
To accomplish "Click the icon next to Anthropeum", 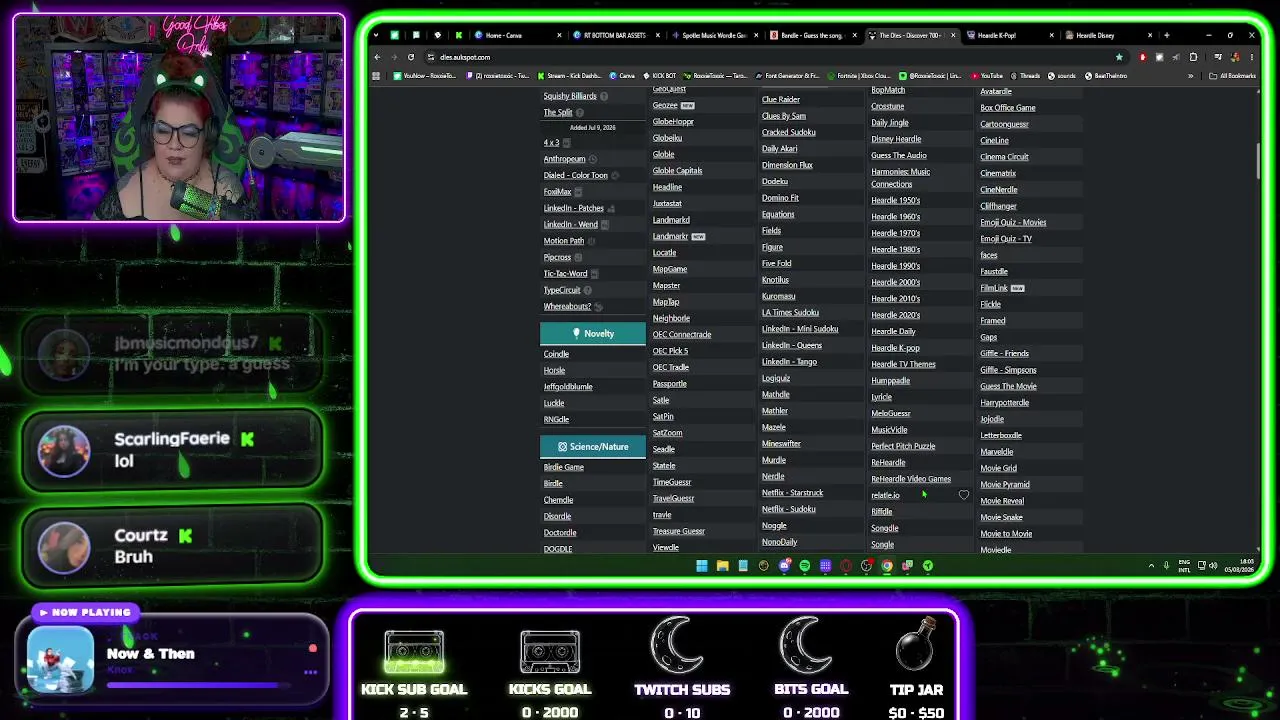I will [593, 159].
